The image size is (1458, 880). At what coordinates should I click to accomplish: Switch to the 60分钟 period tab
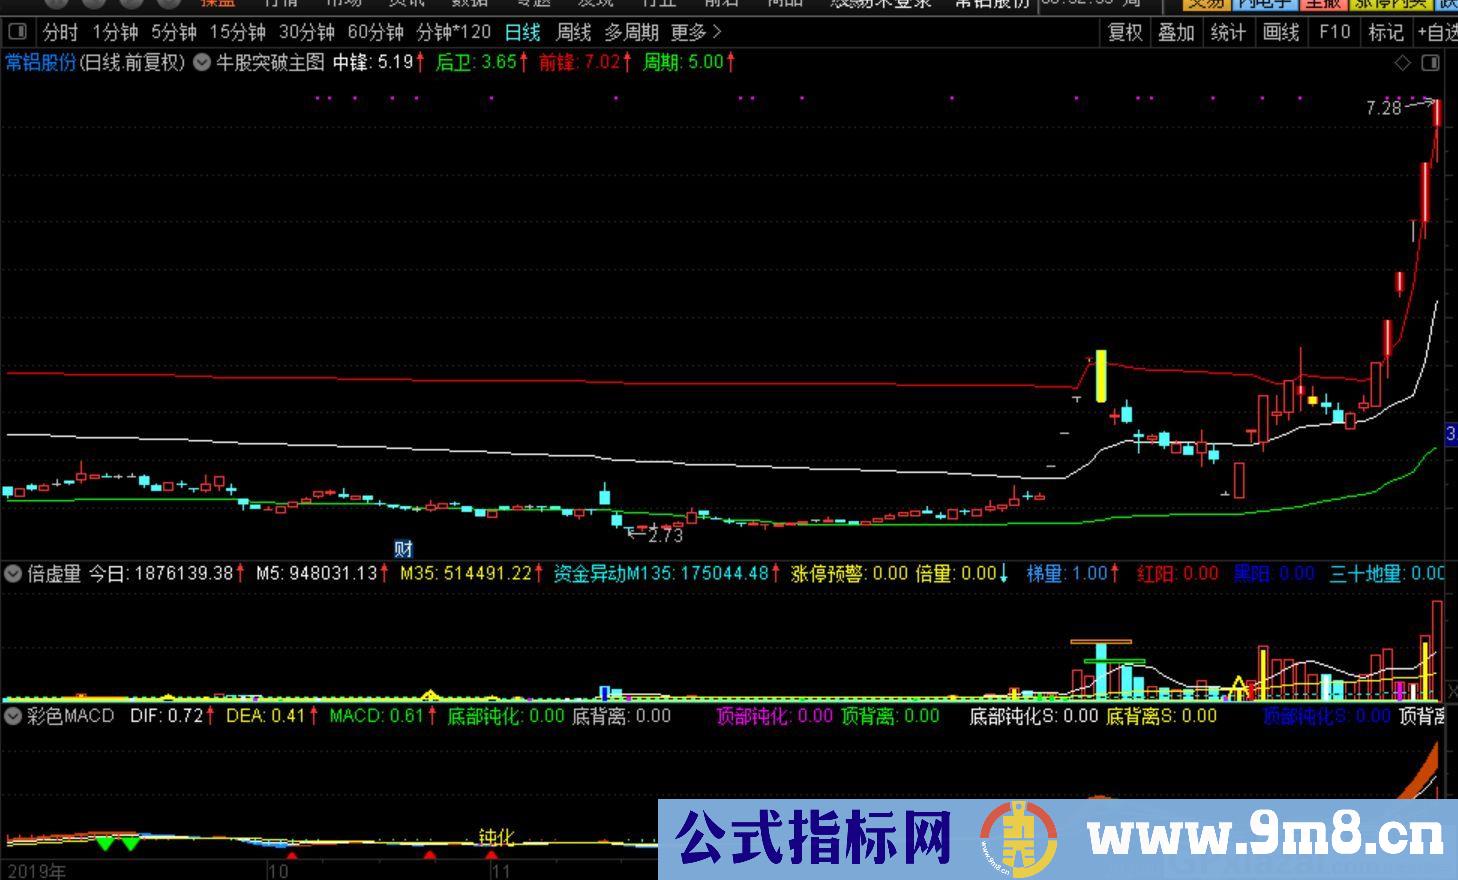coord(375,33)
